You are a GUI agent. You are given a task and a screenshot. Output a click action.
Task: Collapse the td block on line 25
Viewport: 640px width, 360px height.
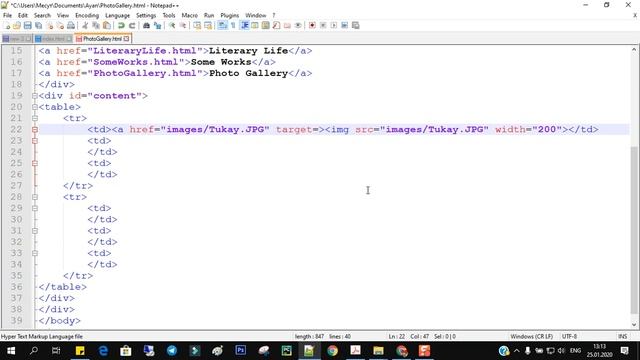(35, 163)
